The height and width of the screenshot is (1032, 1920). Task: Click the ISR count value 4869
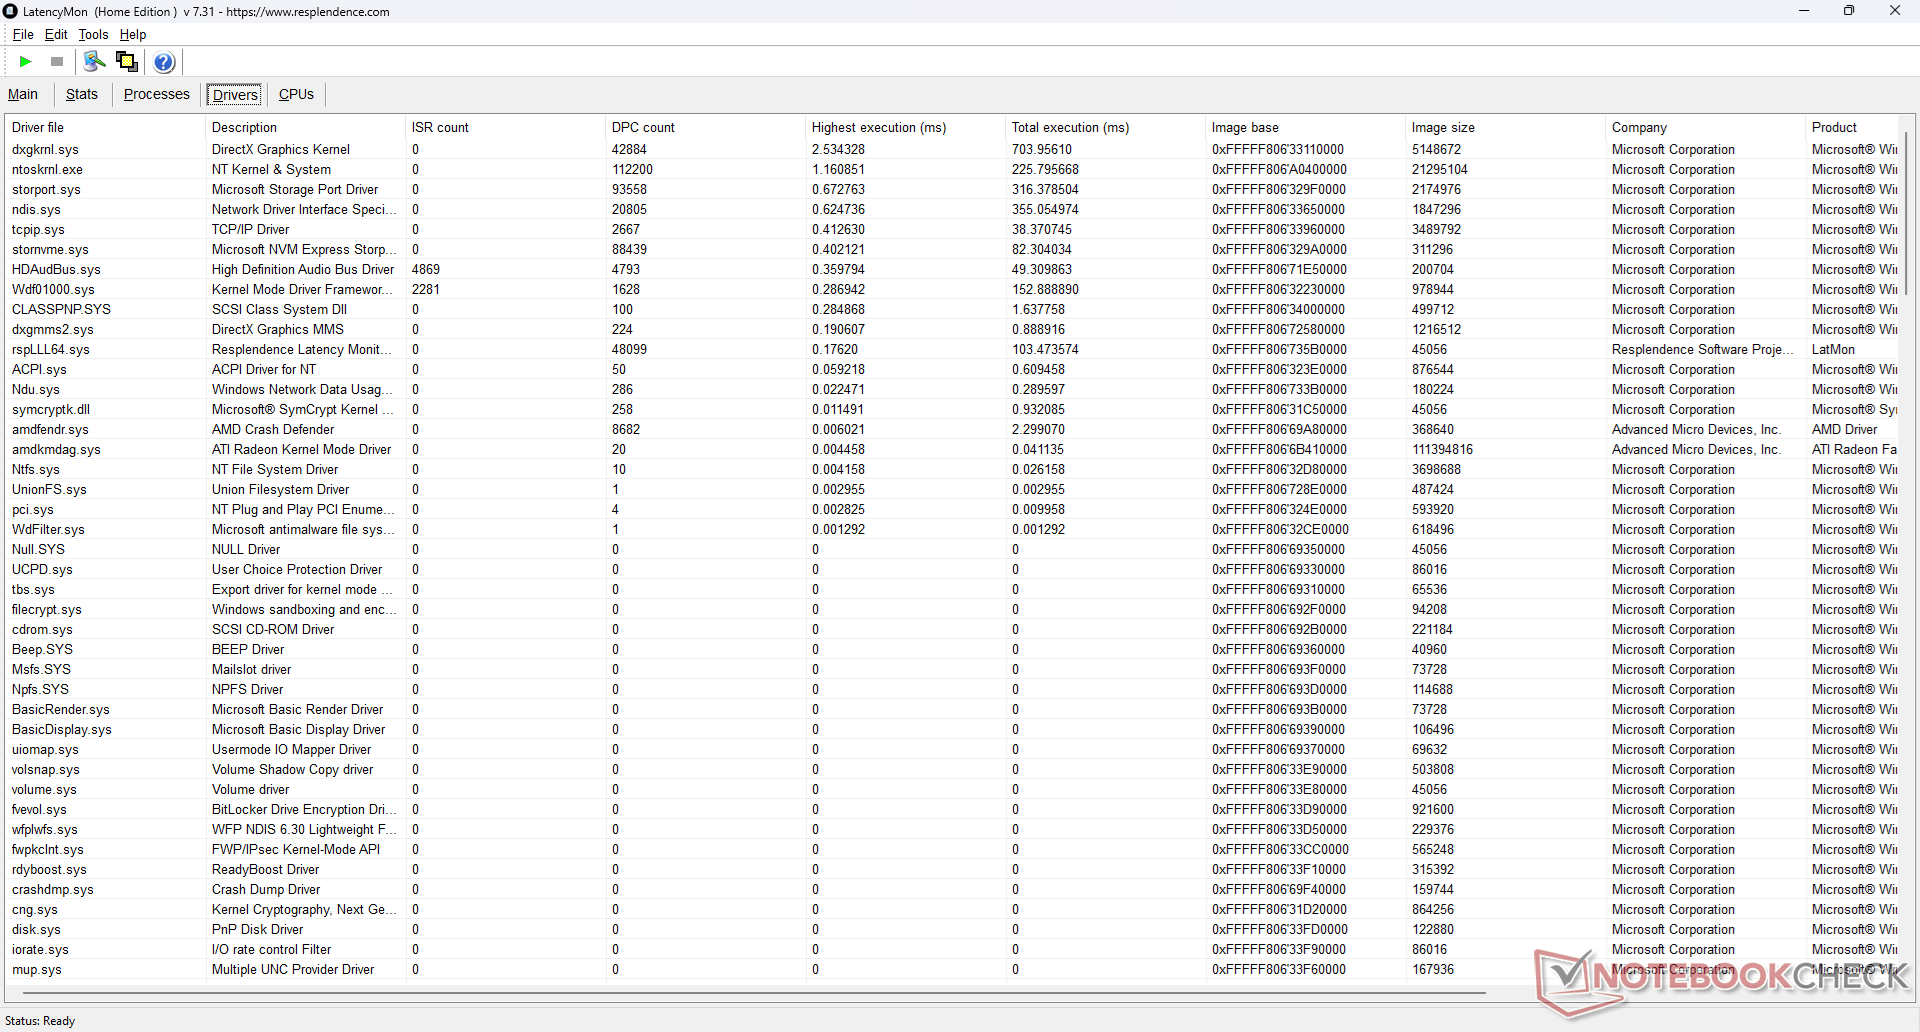pos(426,269)
